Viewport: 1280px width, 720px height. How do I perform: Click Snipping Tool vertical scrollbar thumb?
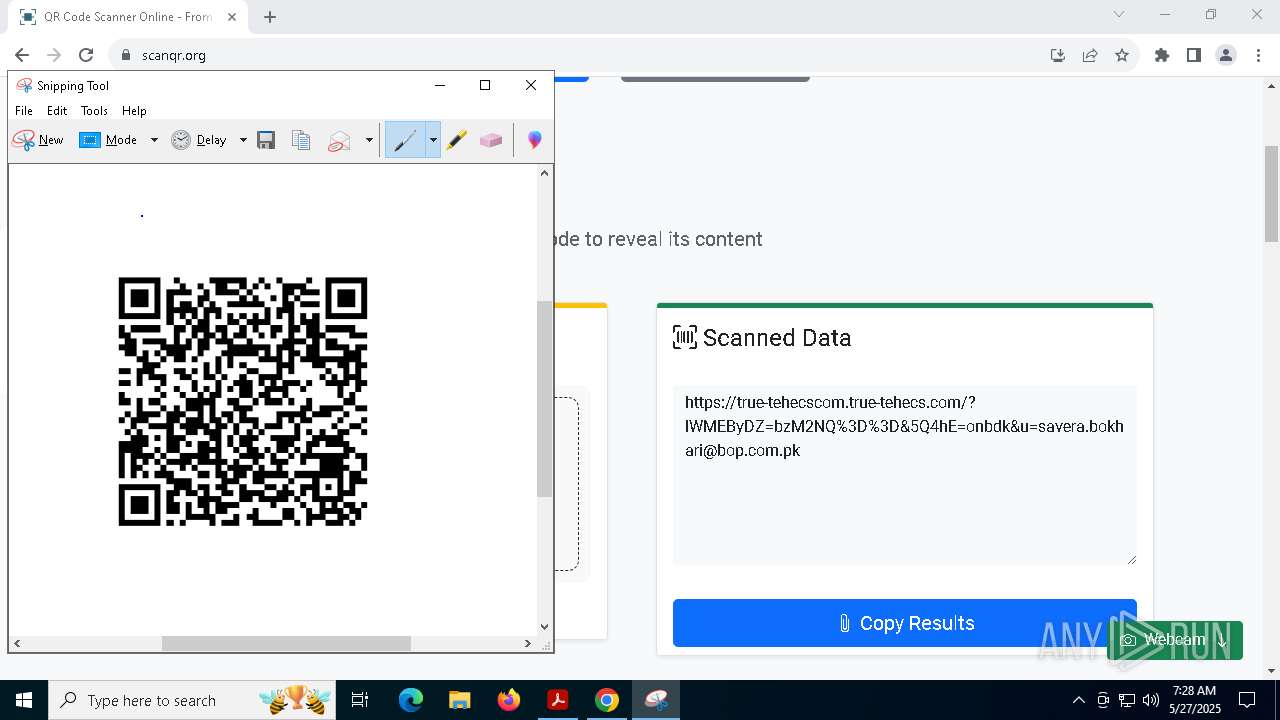pos(544,398)
